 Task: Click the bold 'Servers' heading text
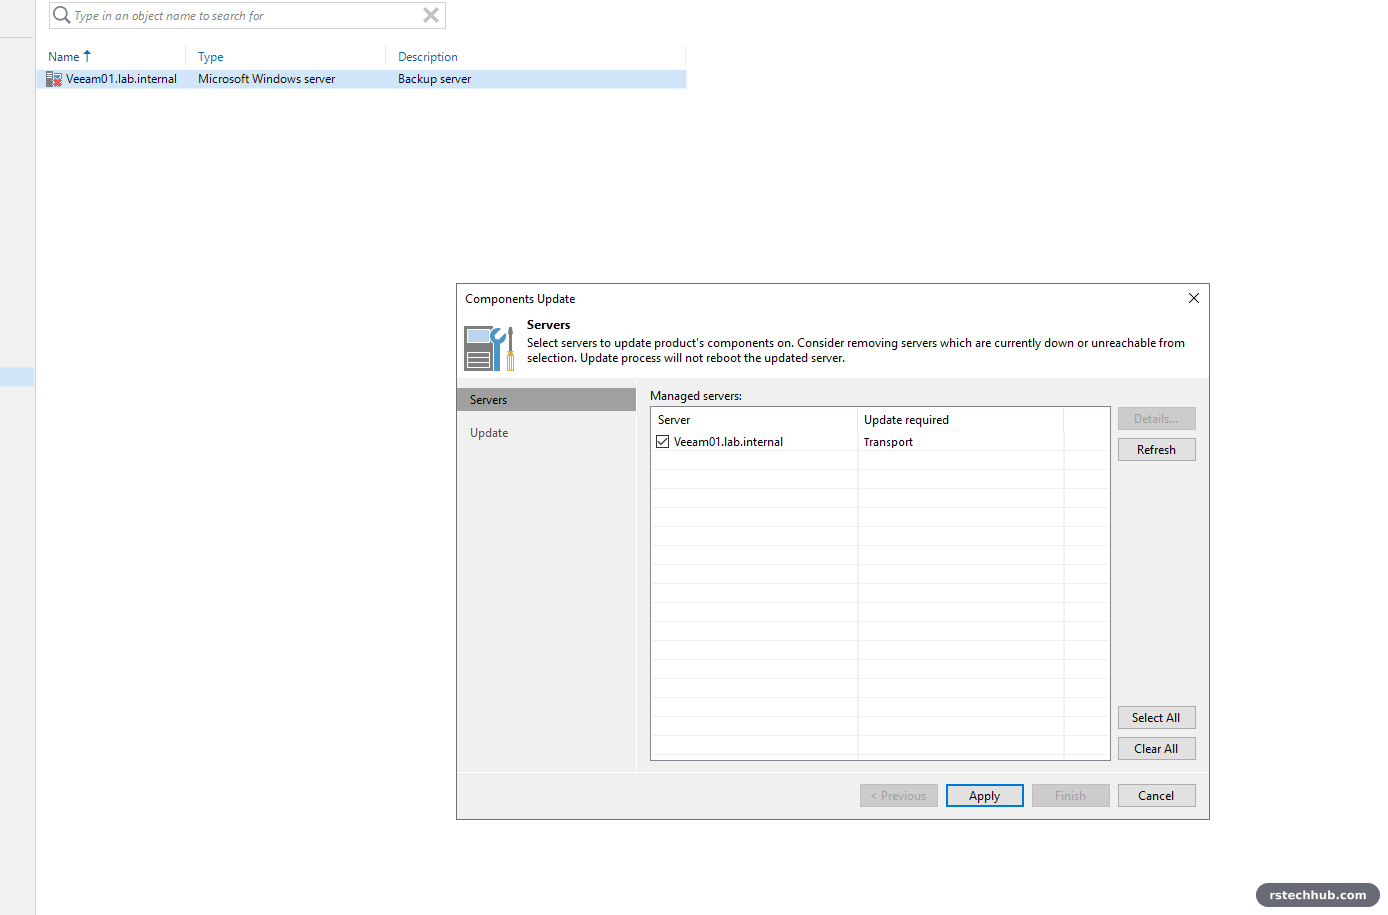pos(548,325)
